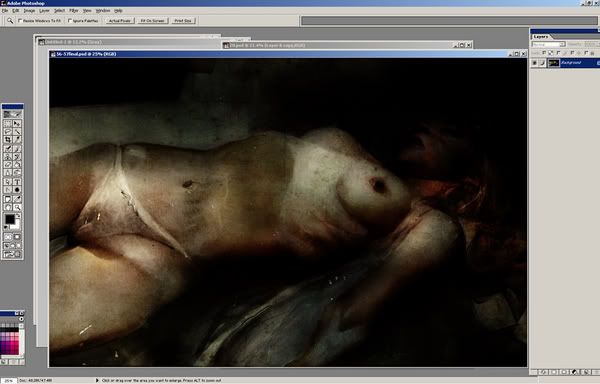Open the File menu
600x384 pixels.
pyautogui.click(x=5, y=11)
